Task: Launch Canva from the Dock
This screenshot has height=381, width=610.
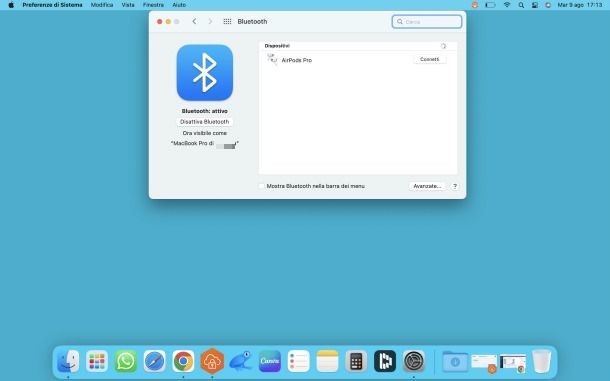Action: tap(270, 361)
